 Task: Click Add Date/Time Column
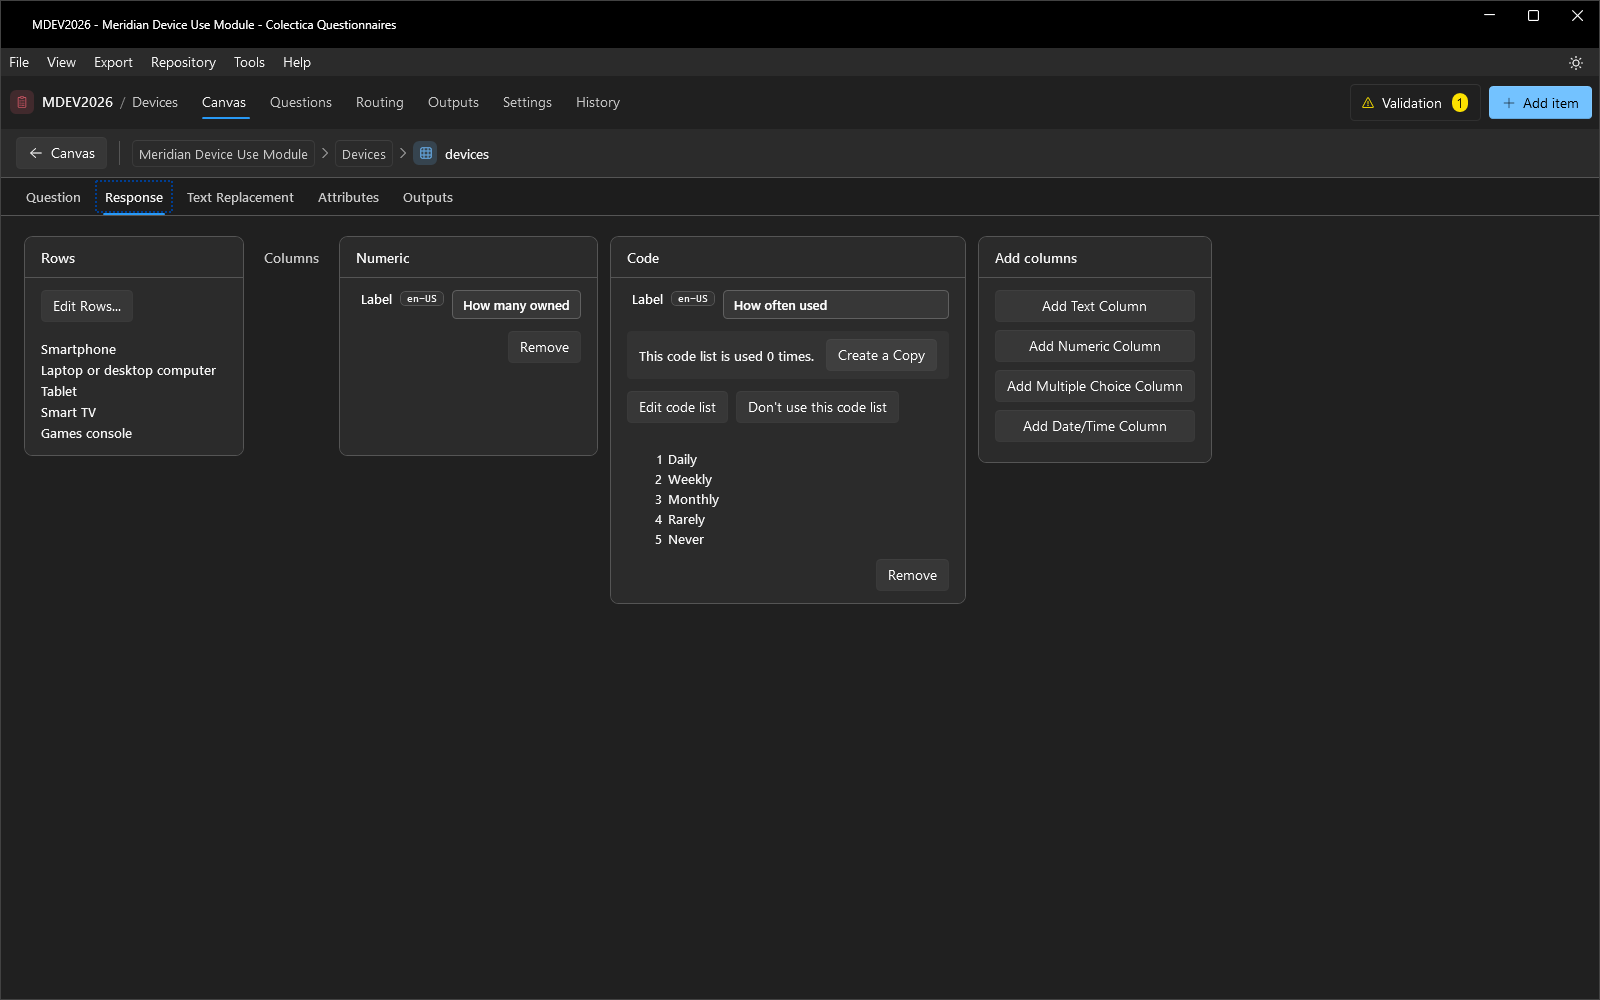coord(1094,426)
